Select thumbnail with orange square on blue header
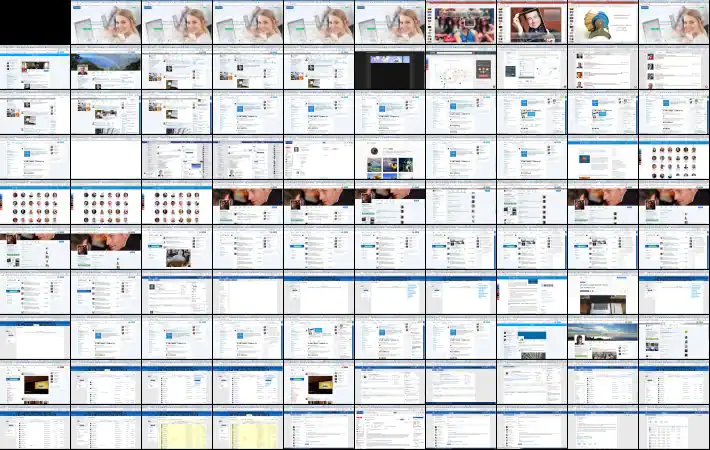 coord(603,158)
